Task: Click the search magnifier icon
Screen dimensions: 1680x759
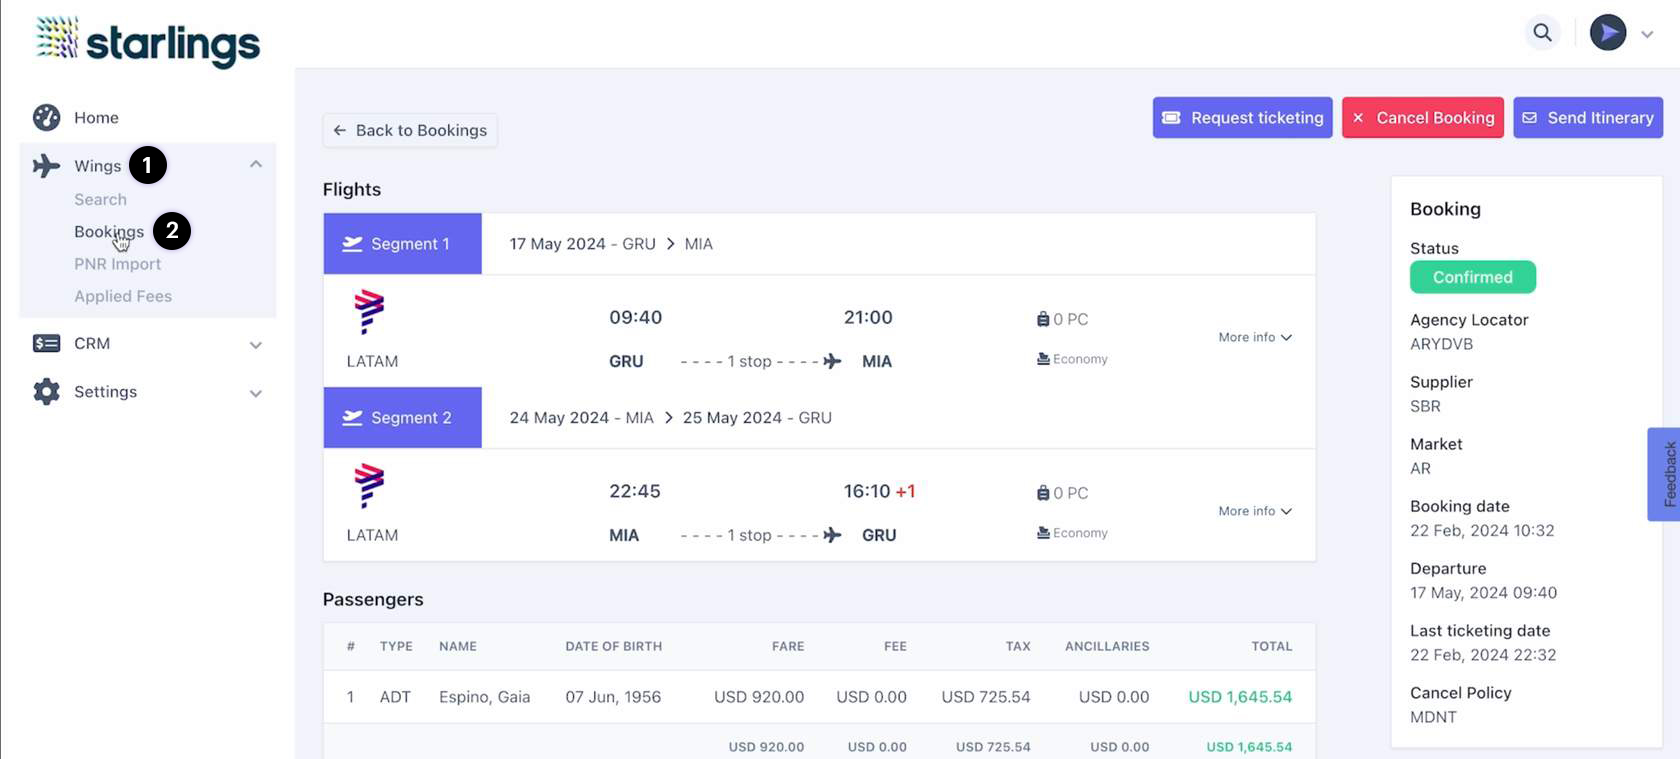Action: pyautogui.click(x=1542, y=33)
